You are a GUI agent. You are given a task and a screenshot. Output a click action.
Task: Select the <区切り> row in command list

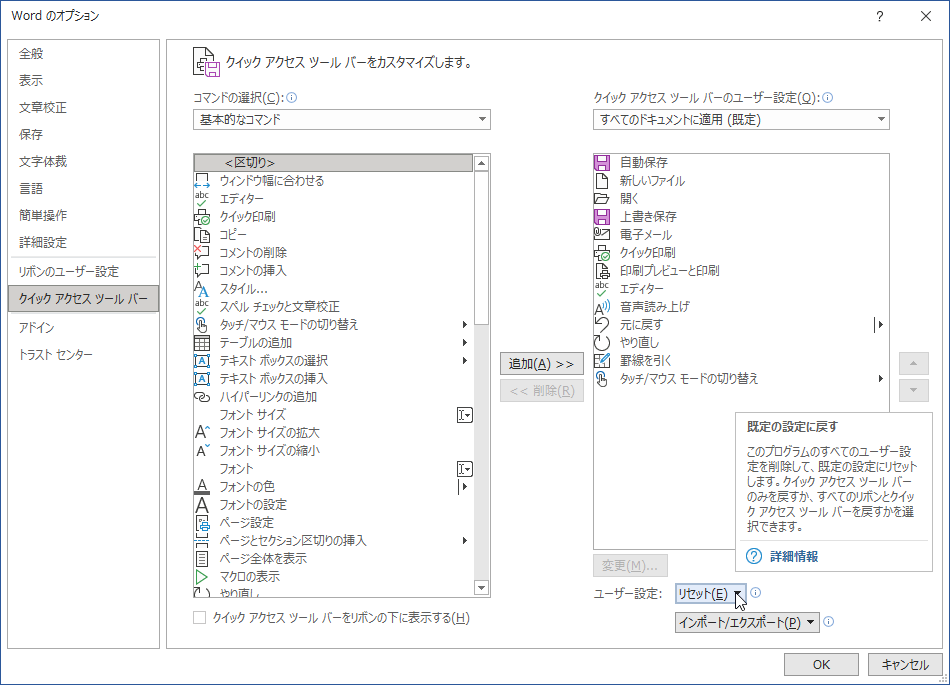pyautogui.click(x=333, y=163)
